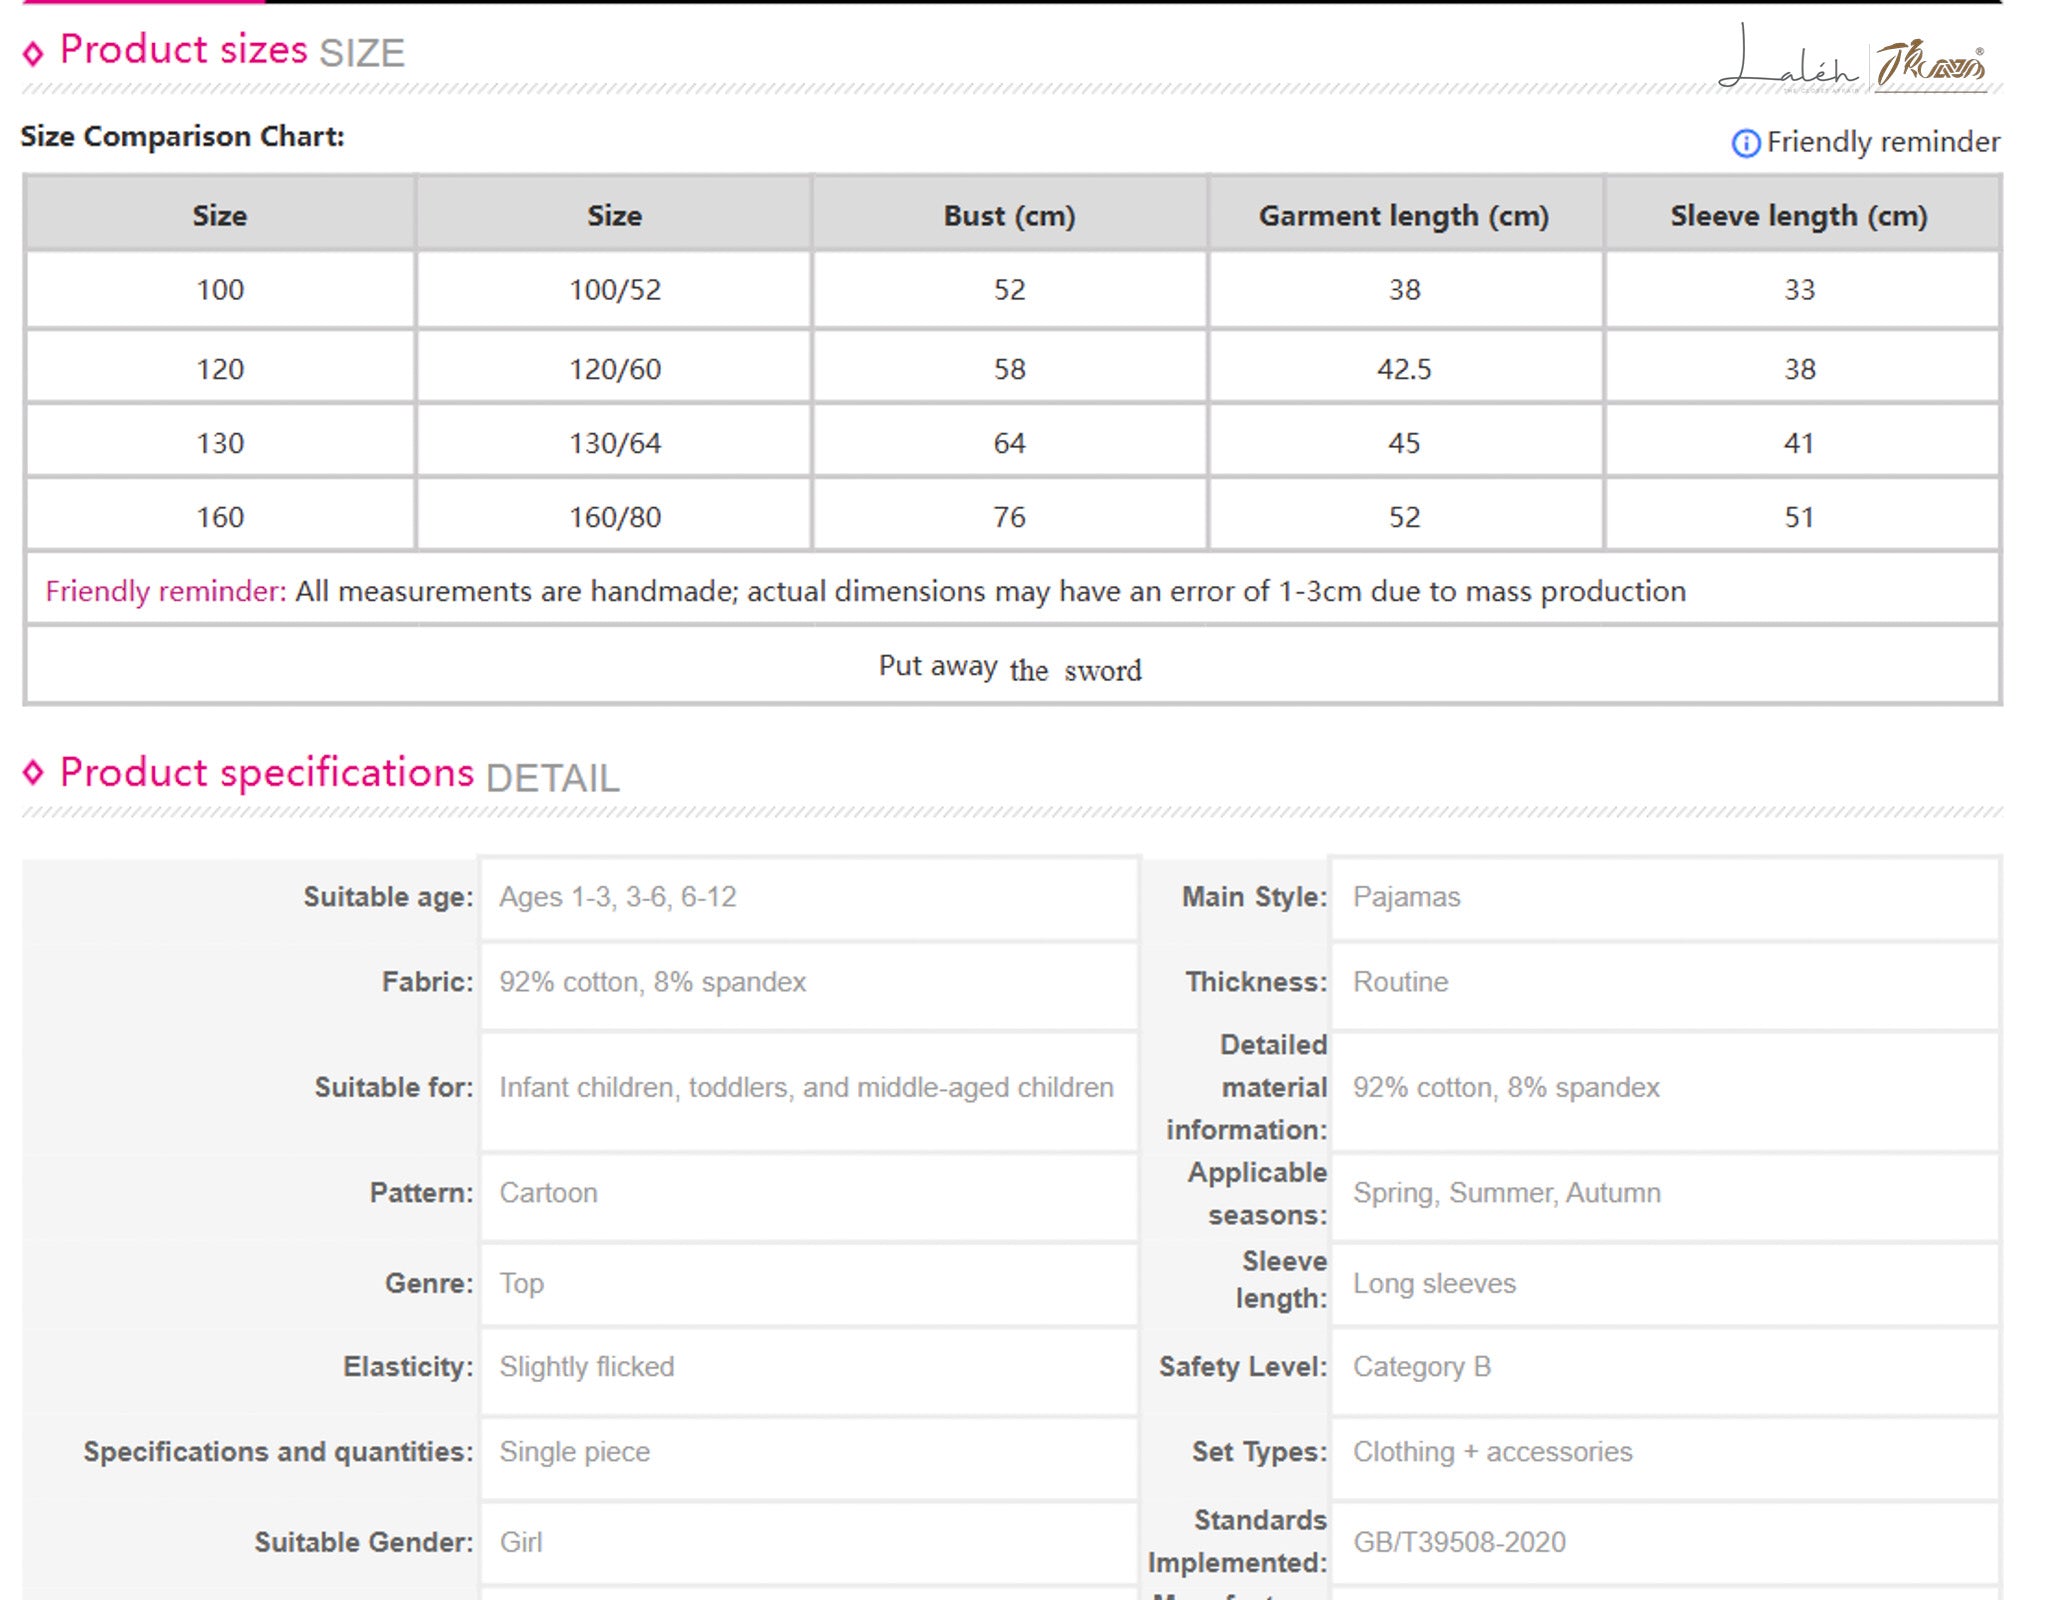Click the Genre value 'Top'

tap(521, 1283)
